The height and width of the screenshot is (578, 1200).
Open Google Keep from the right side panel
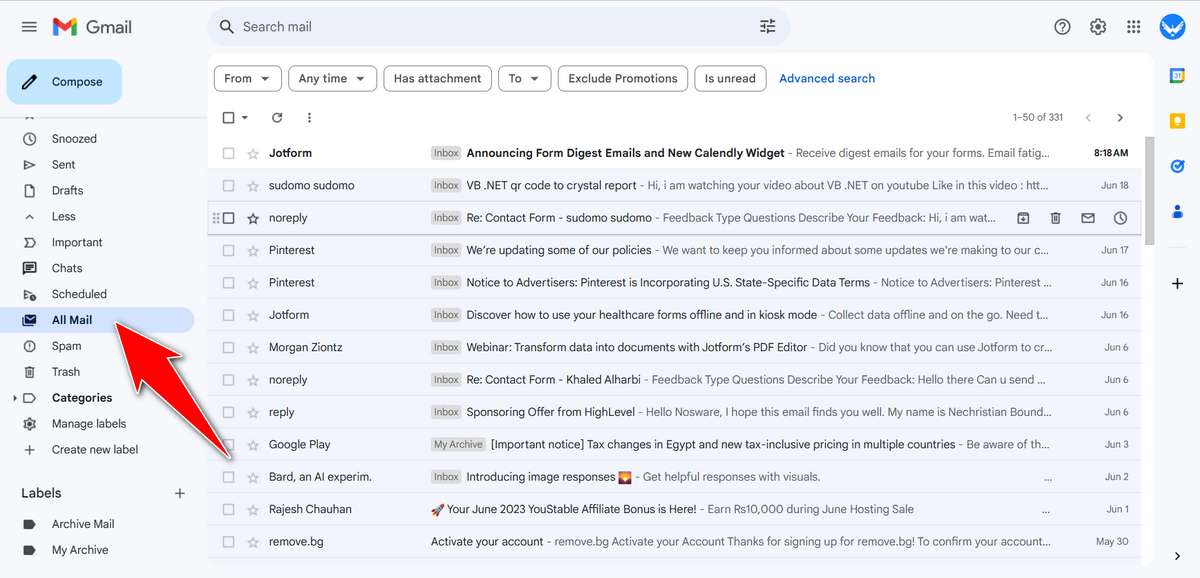point(1177,121)
